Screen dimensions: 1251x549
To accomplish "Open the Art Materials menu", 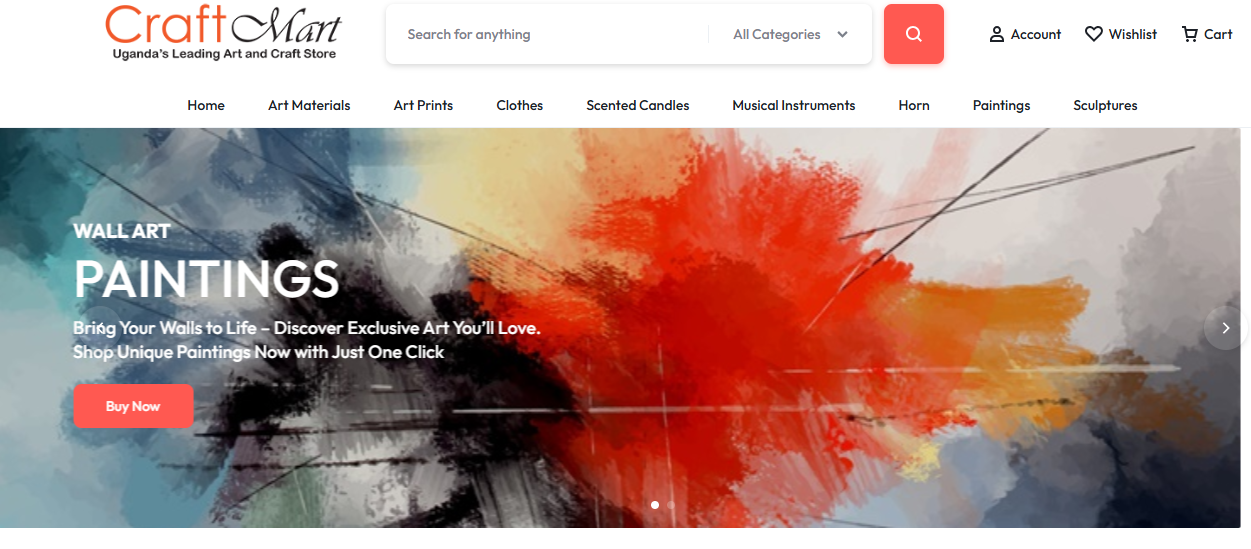I will [x=309, y=105].
